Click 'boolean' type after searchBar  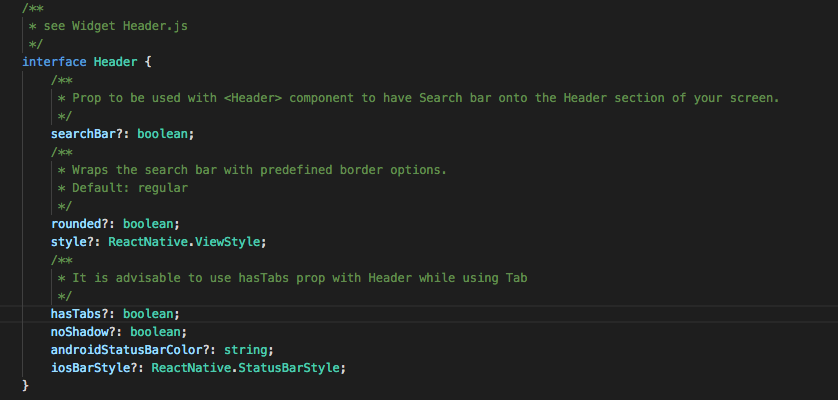click(162, 134)
